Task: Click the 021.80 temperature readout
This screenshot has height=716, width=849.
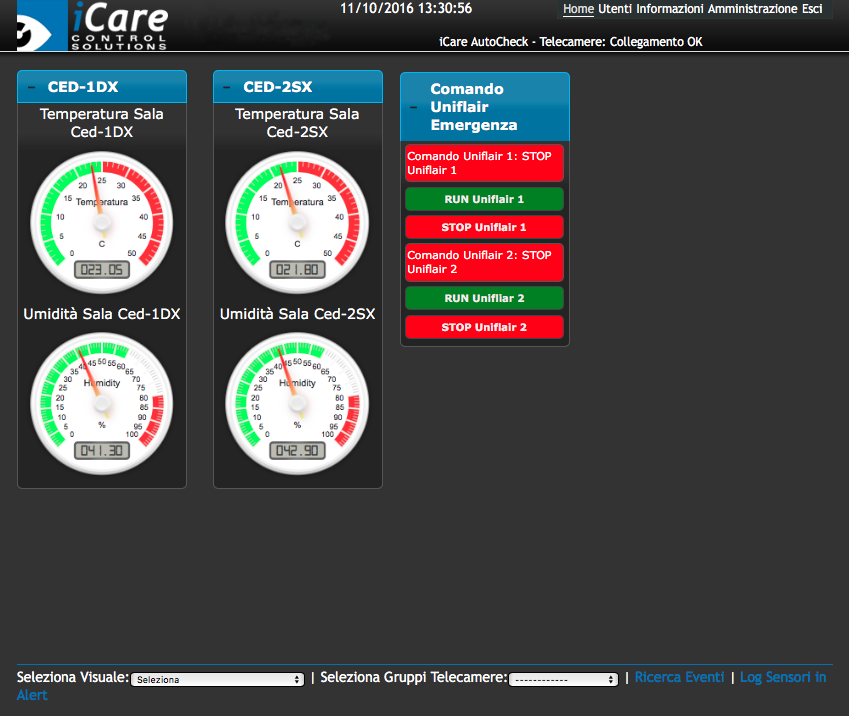Action: (297, 270)
